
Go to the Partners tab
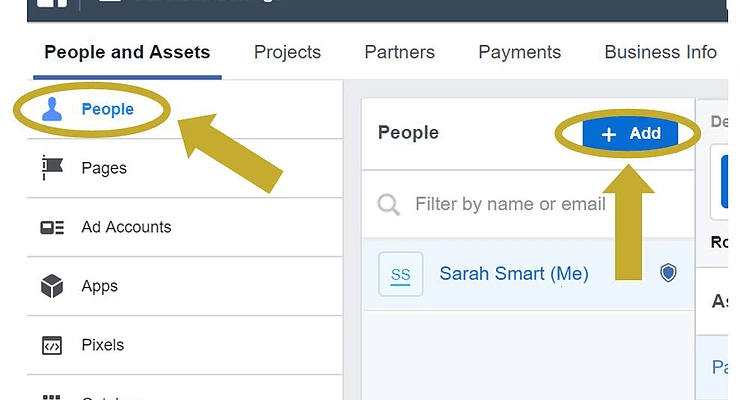point(399,52)
